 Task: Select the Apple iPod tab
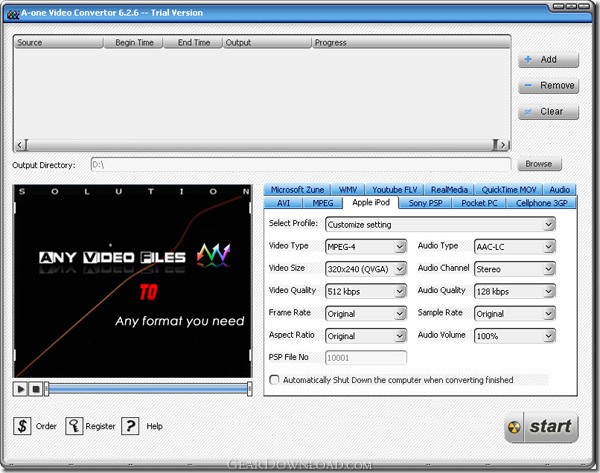tap(371, 202)
